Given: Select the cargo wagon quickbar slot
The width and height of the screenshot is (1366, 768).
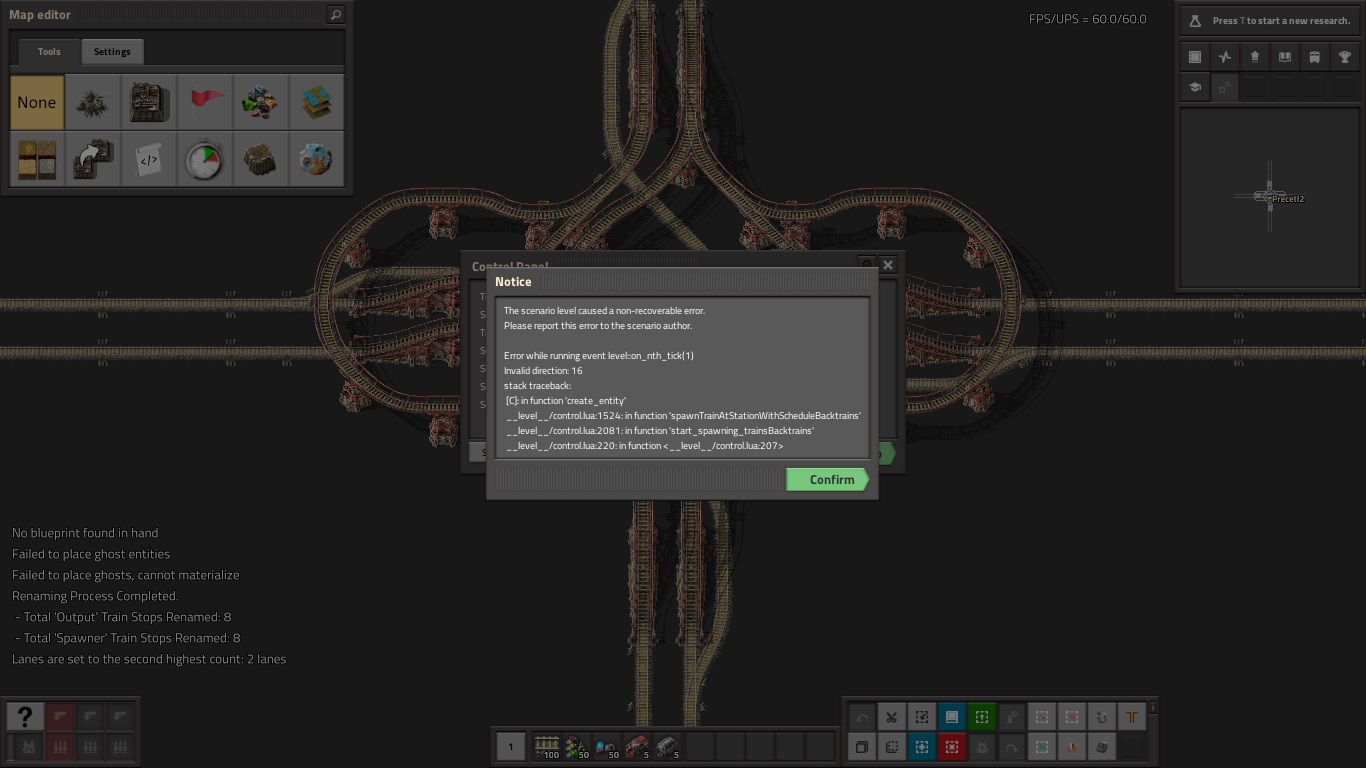Looking at the screenshot, I should coord(667,746).
